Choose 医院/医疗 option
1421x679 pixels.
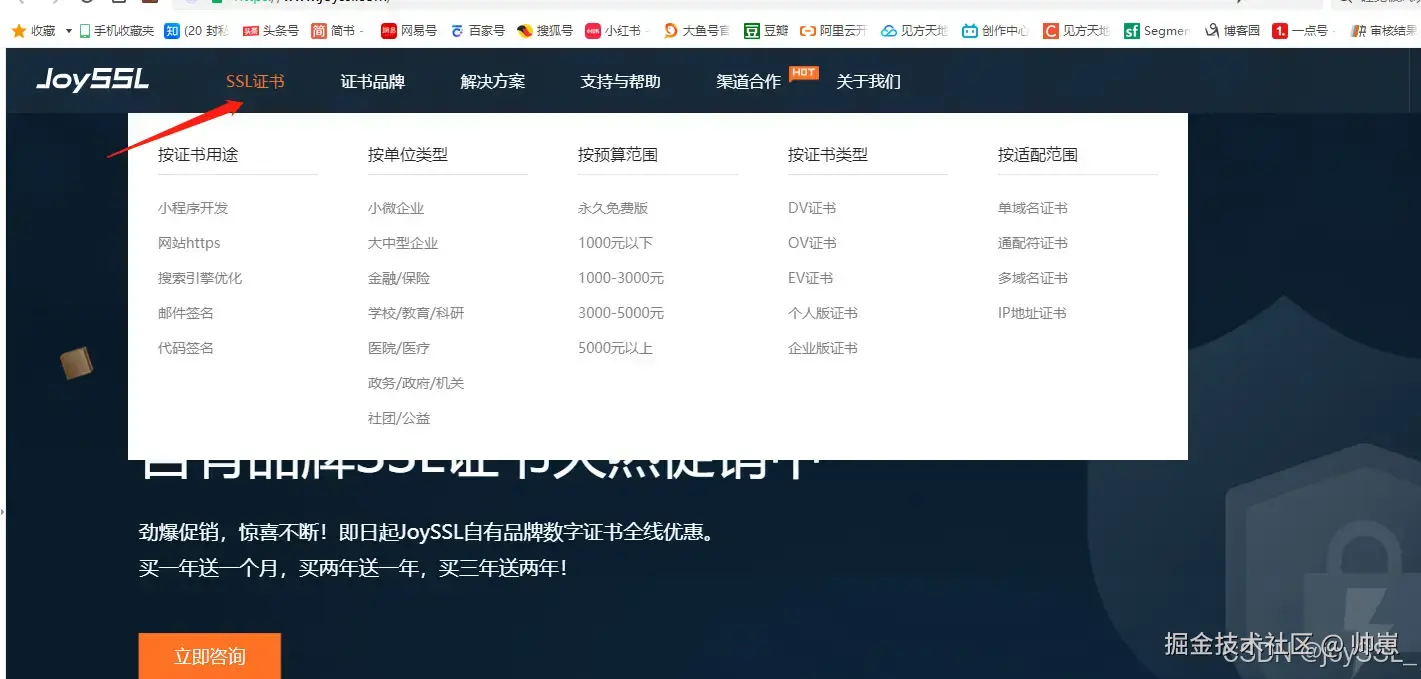(x=399, y=348)
